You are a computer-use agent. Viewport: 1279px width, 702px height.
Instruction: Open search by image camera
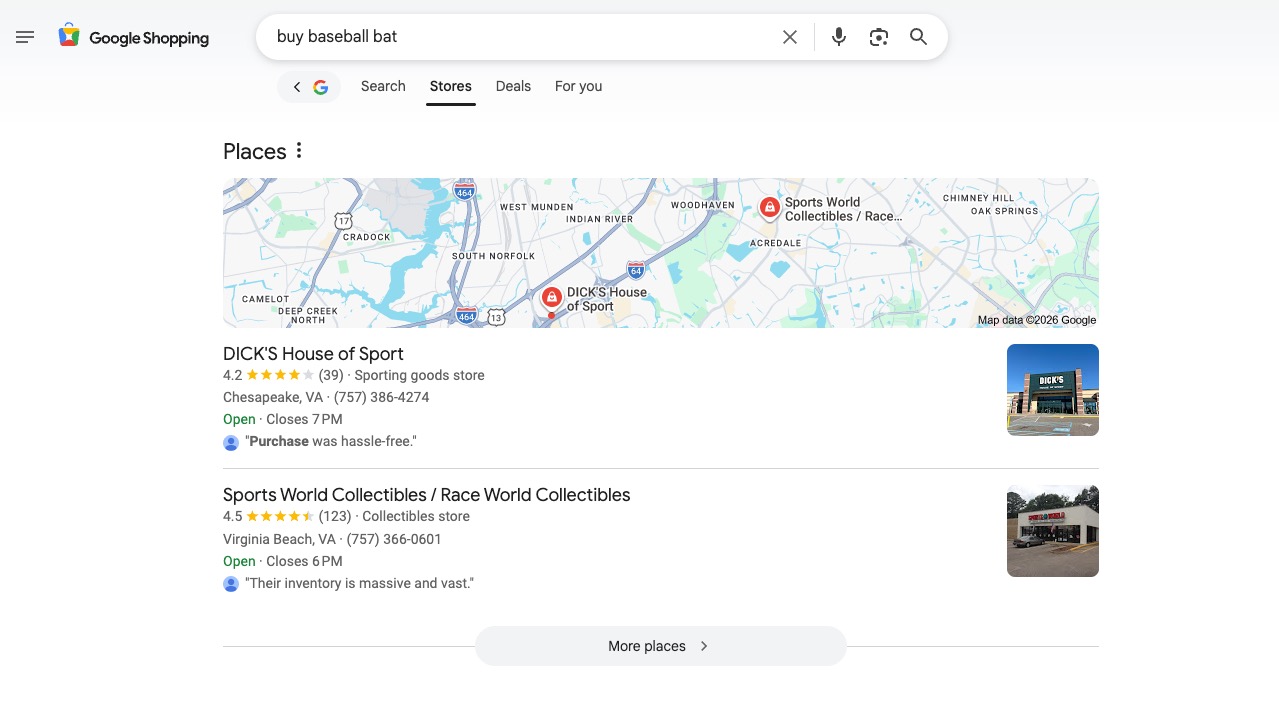(x=878, y=37)
